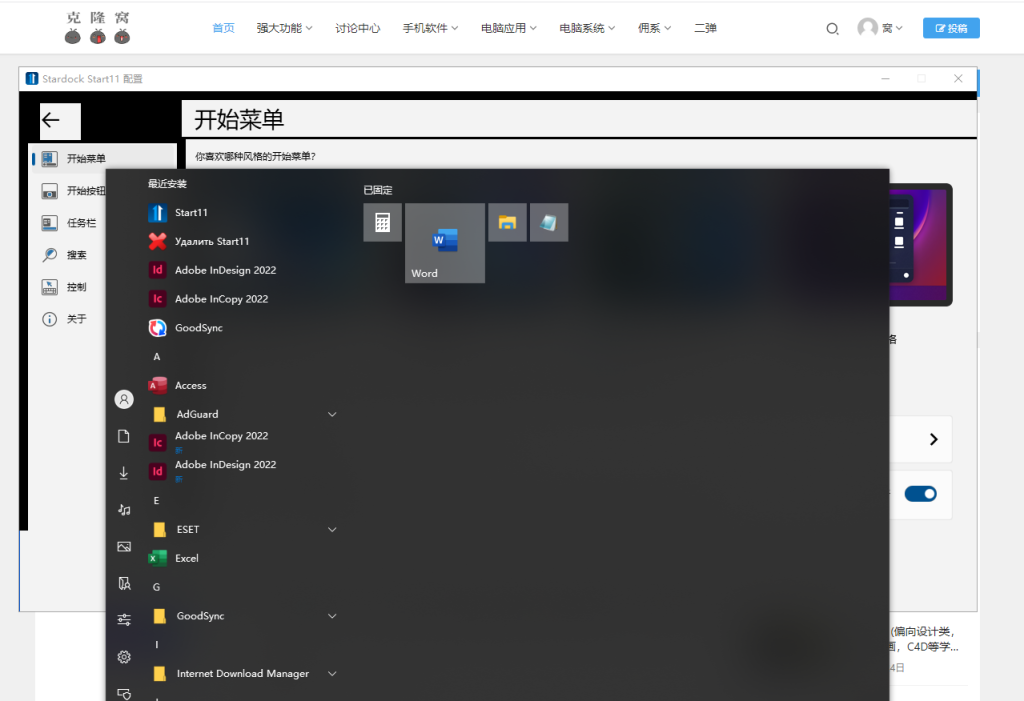Open the user avatar menu 窝
The image size is (1024, 701).
(880, 28)
